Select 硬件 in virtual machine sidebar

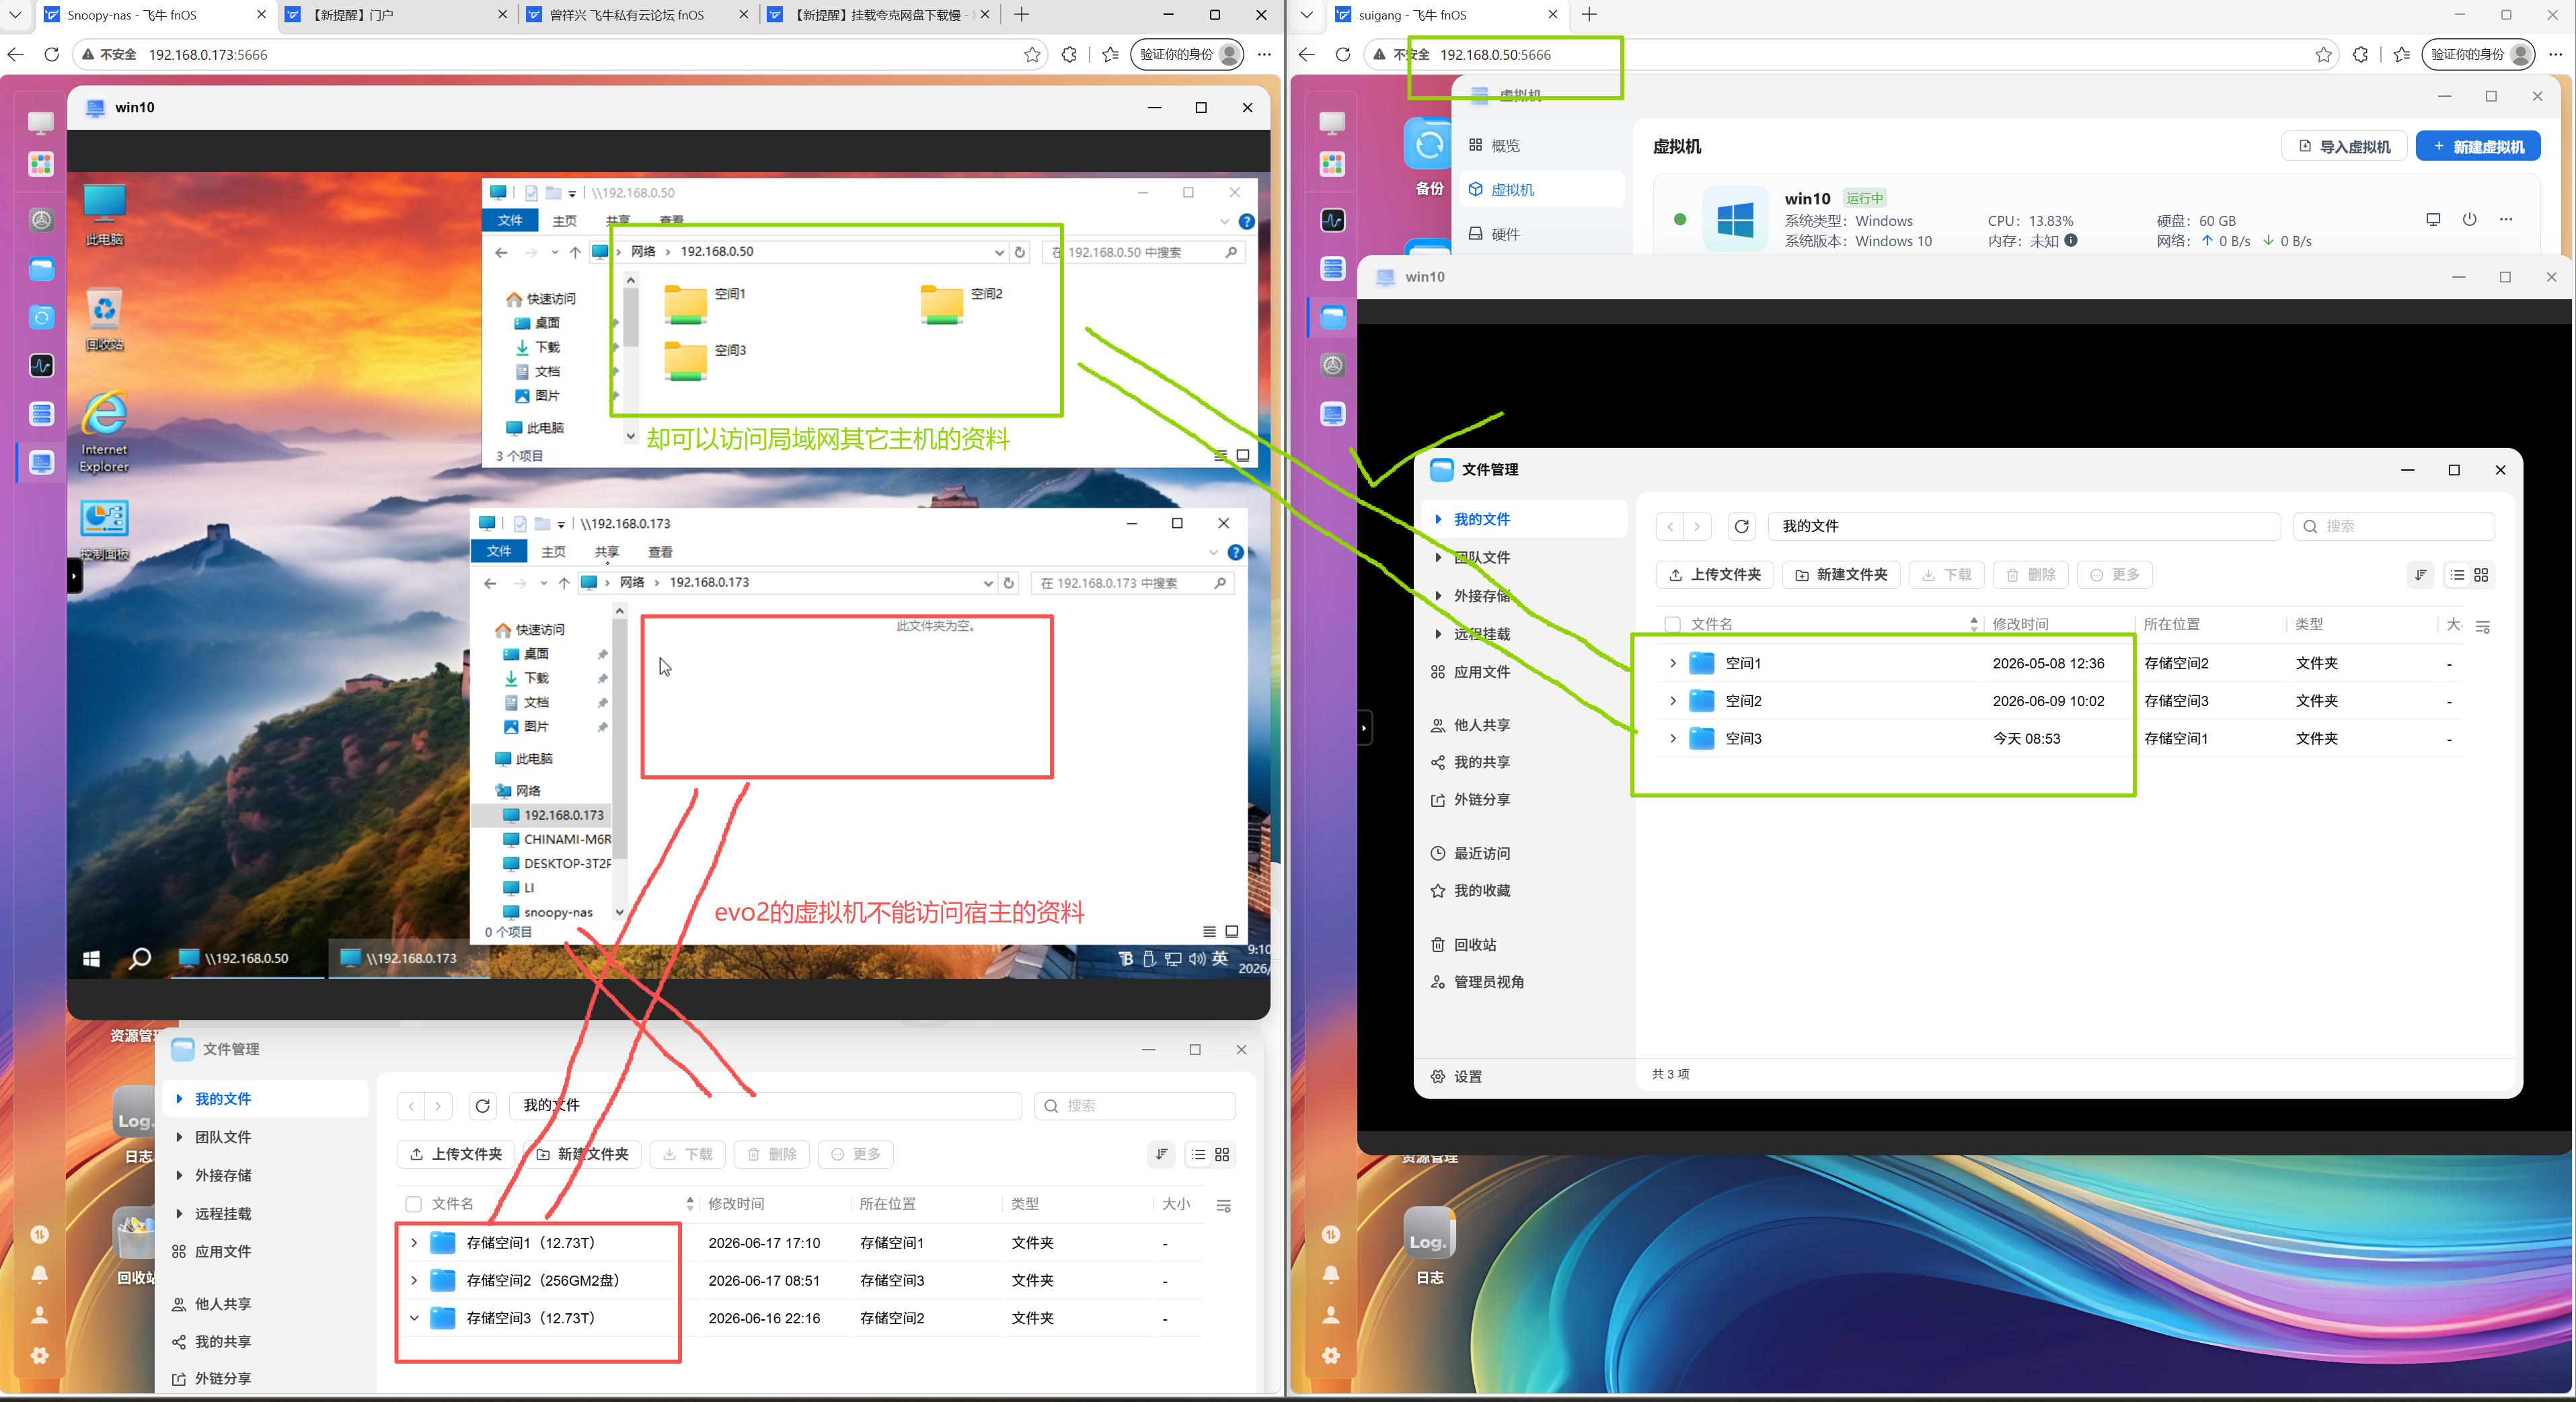pyautogui.click(x=1541, y=234)
